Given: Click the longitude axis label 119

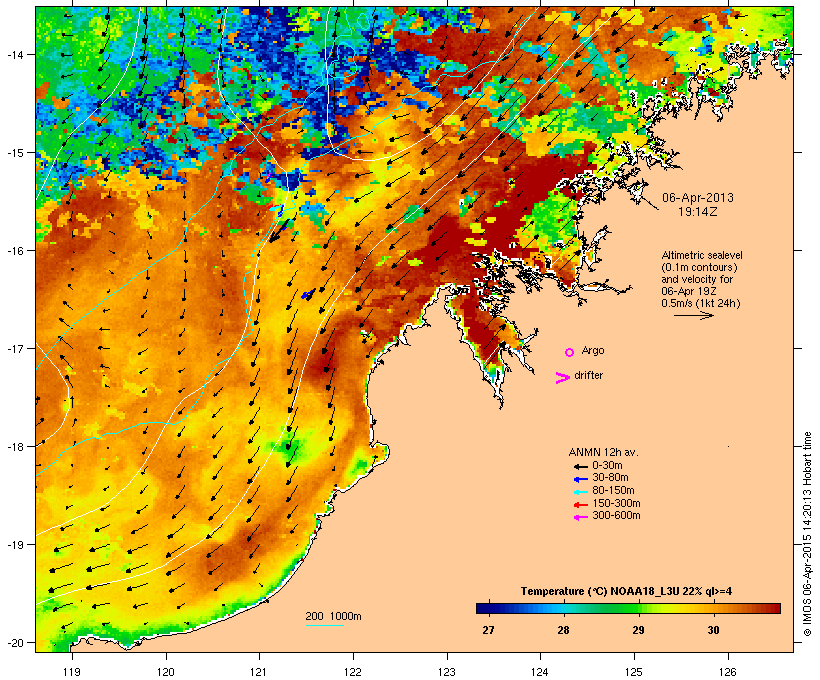Looking at the screenshot, I should point(72,672).
